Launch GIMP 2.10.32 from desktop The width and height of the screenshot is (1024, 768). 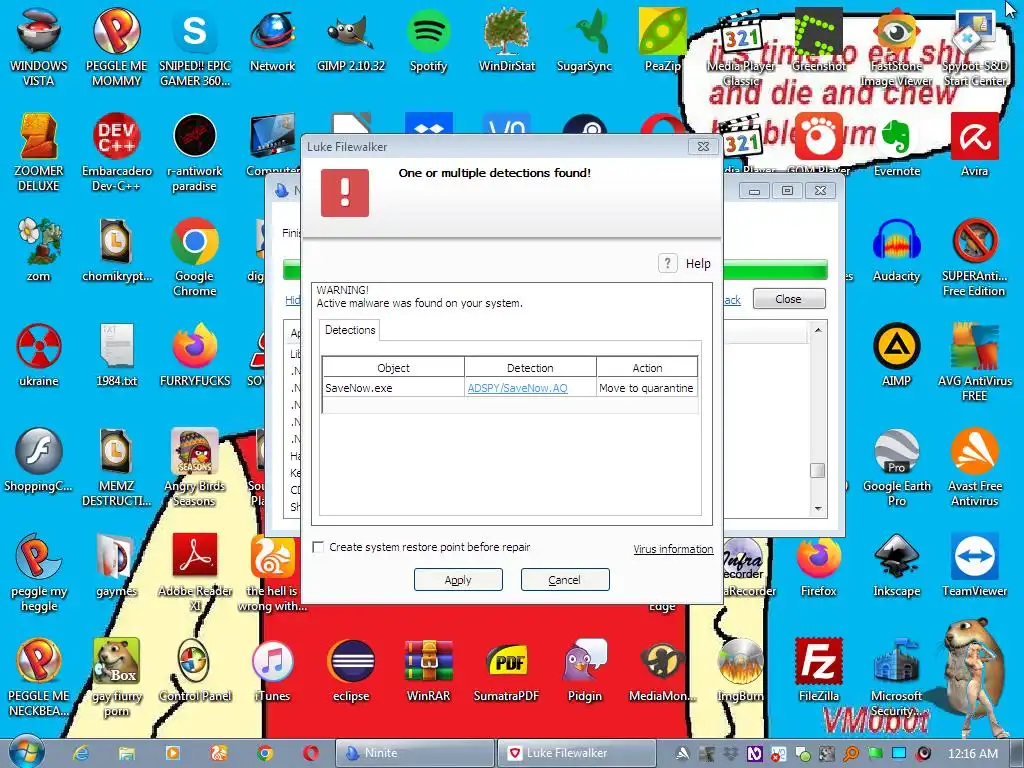coord(351,40)
